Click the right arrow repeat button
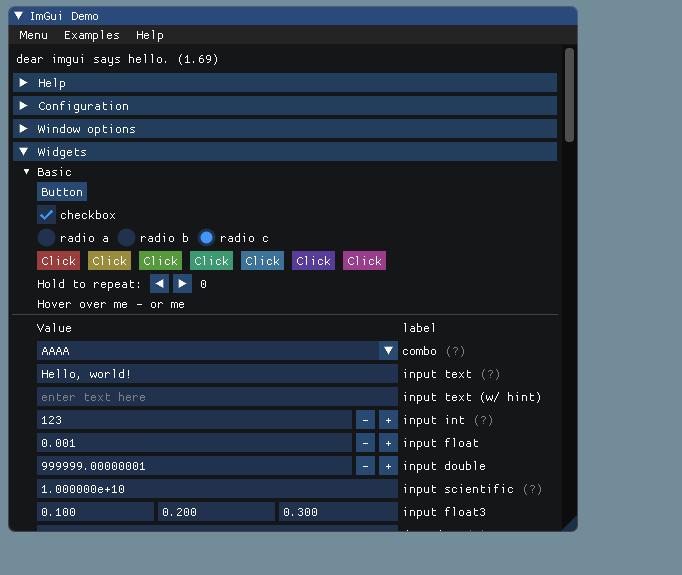682x575 pixels. [182, 284]
